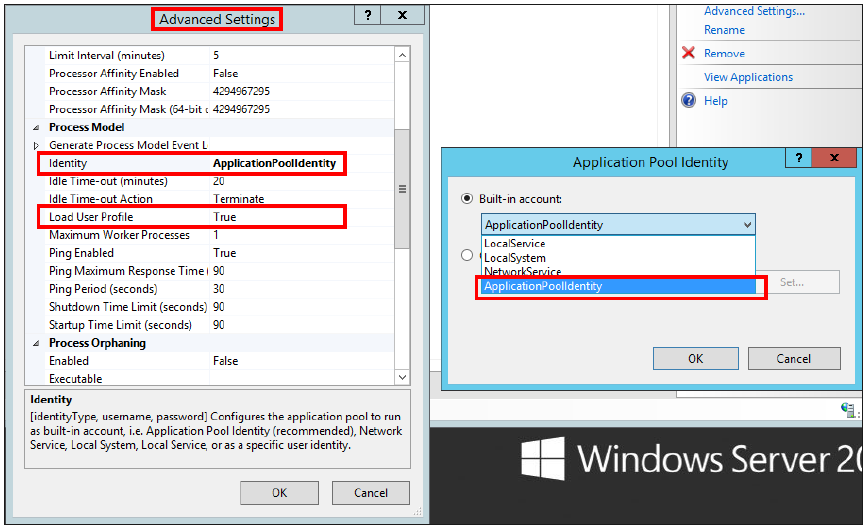866x528 pixels.
Task: Choose LocalSystem from the account list
Action: (515, 258)
